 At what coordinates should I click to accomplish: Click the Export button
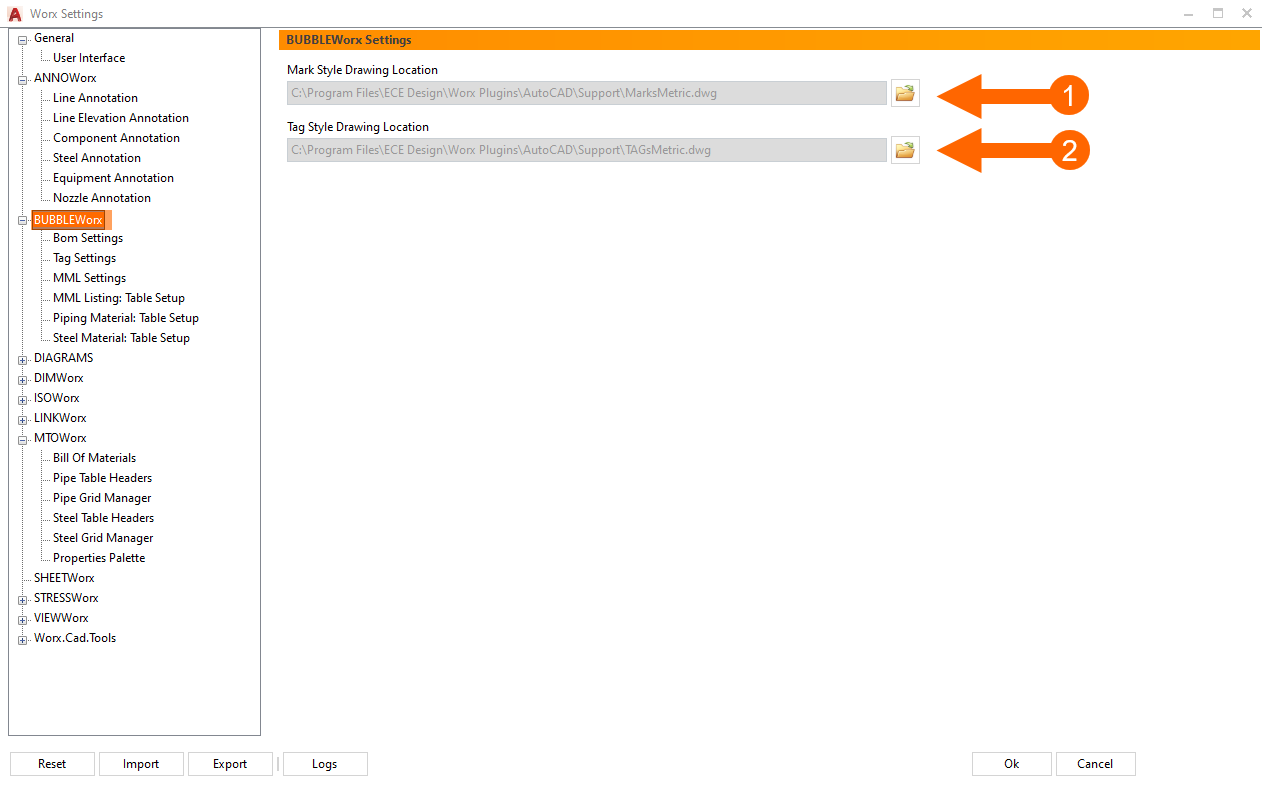click(230, 764)
